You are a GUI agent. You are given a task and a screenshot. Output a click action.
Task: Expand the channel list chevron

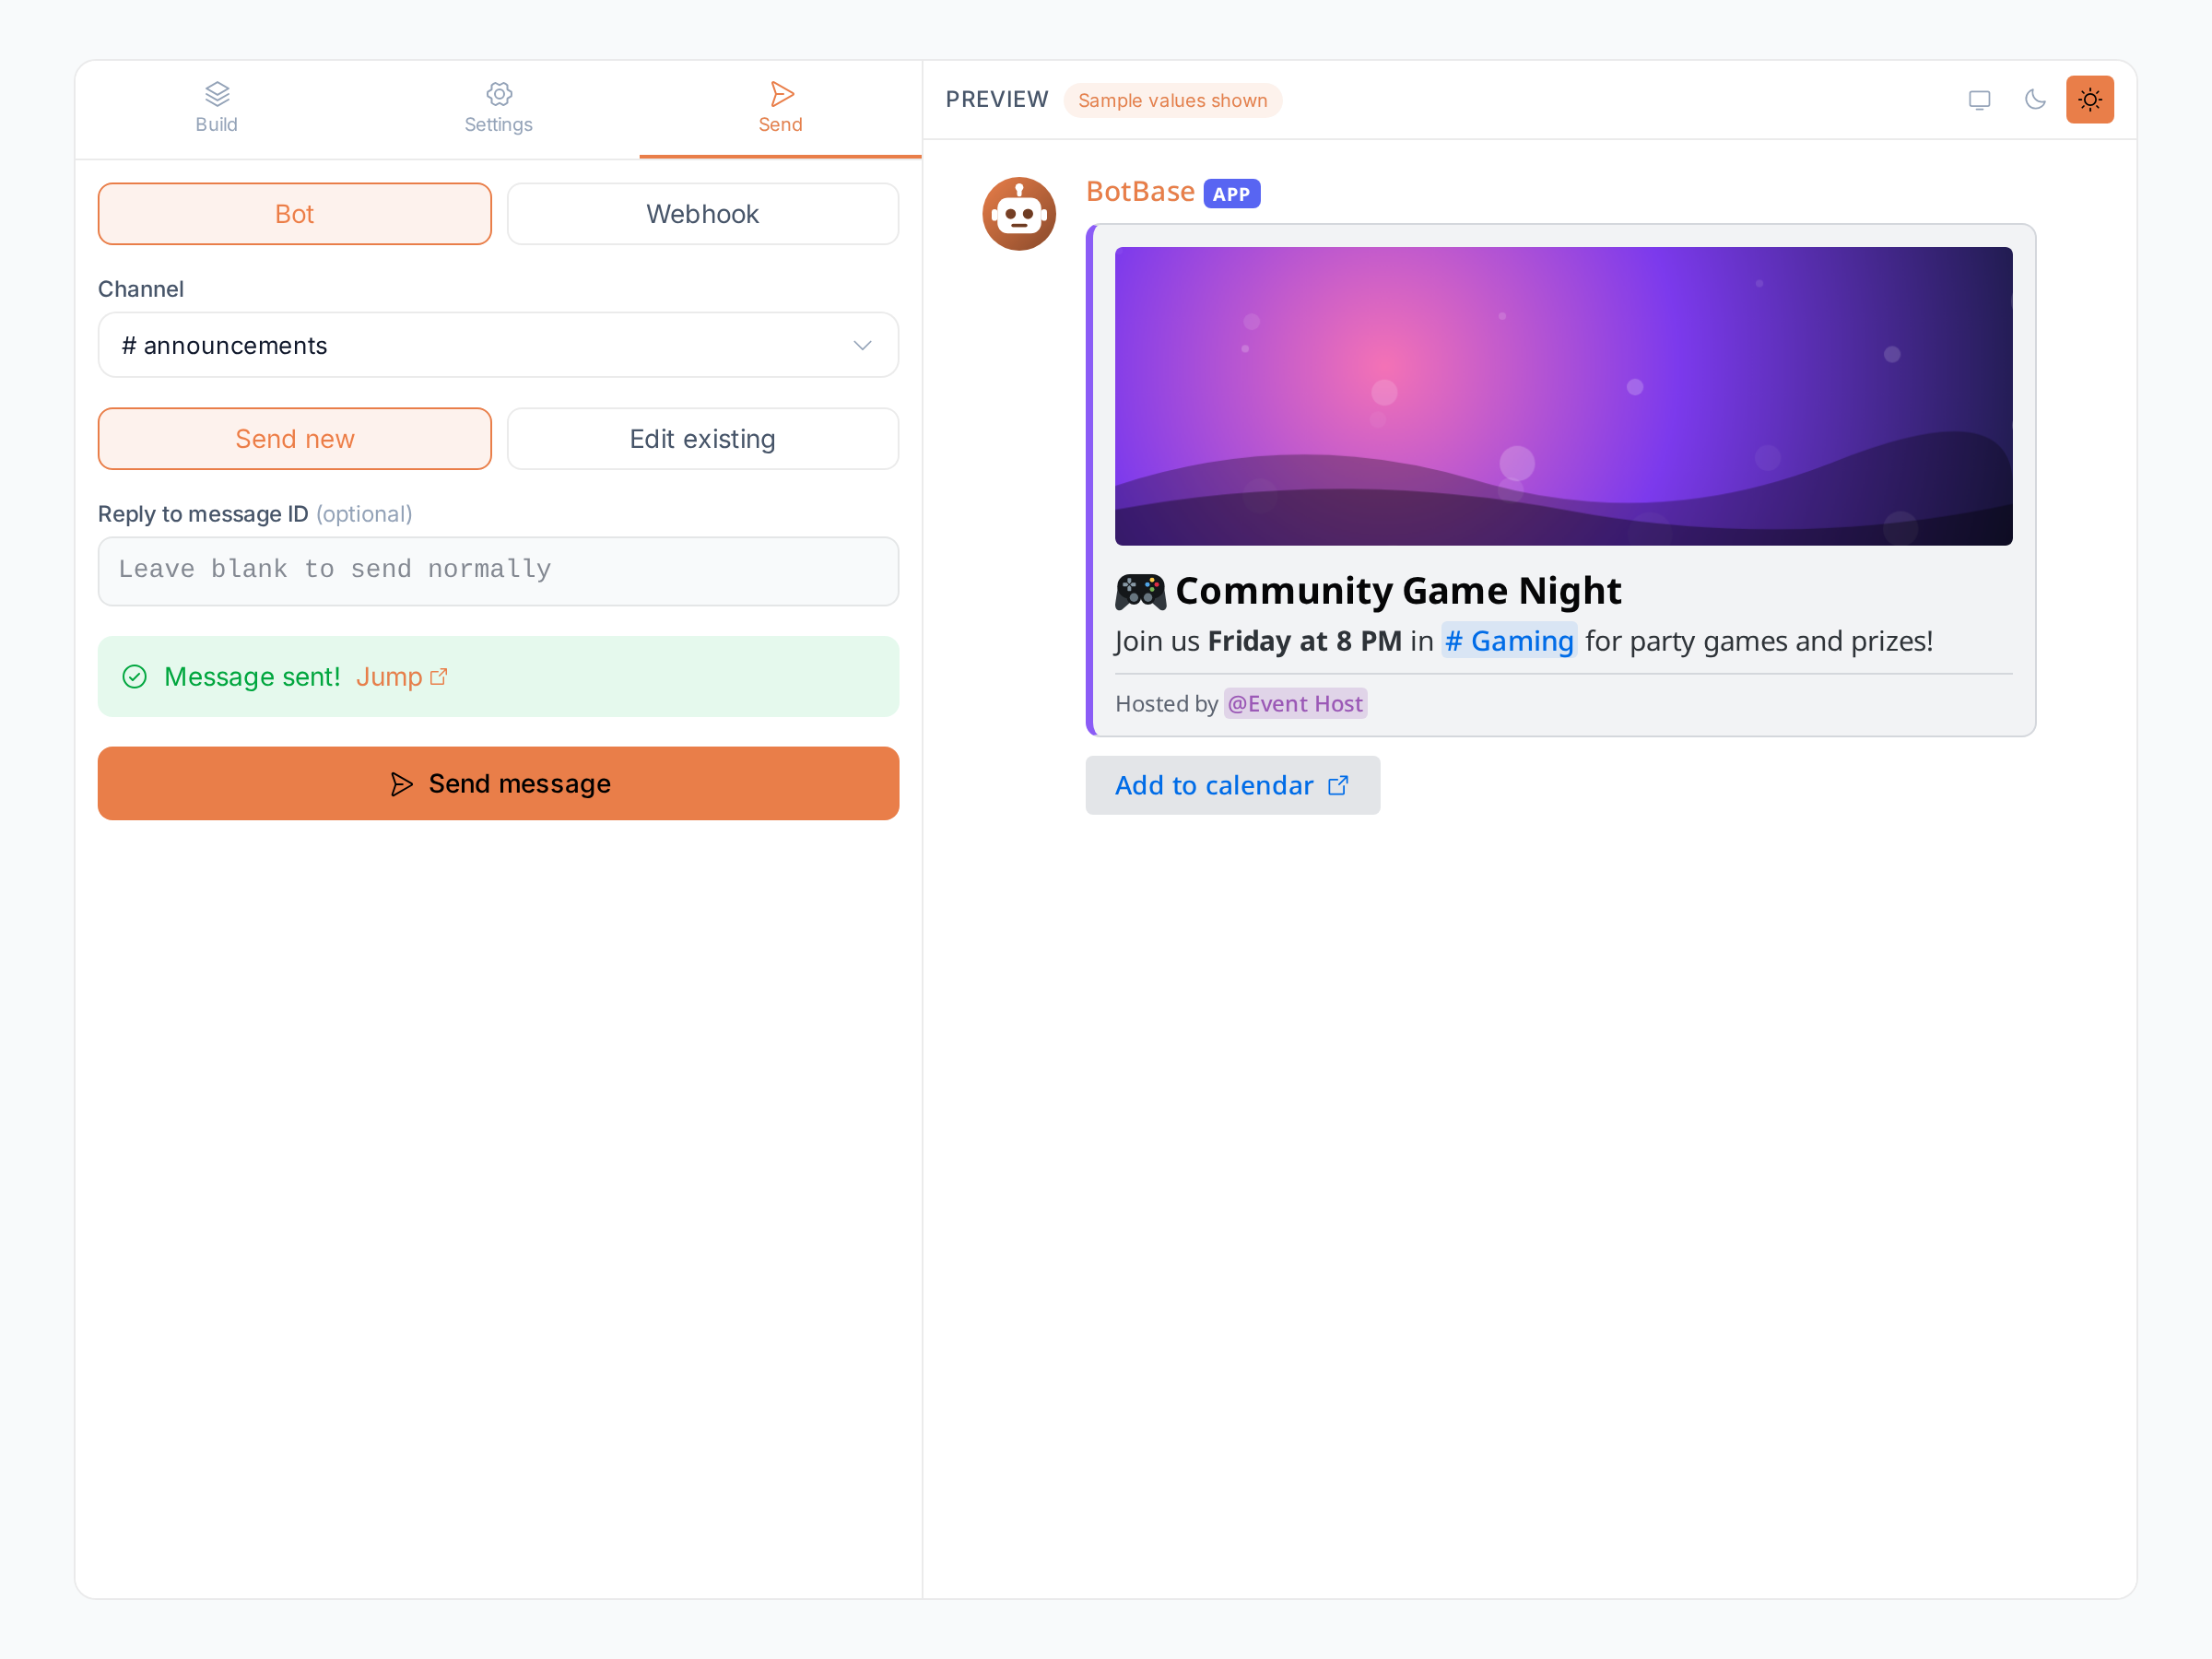click(x=862, y=346)
